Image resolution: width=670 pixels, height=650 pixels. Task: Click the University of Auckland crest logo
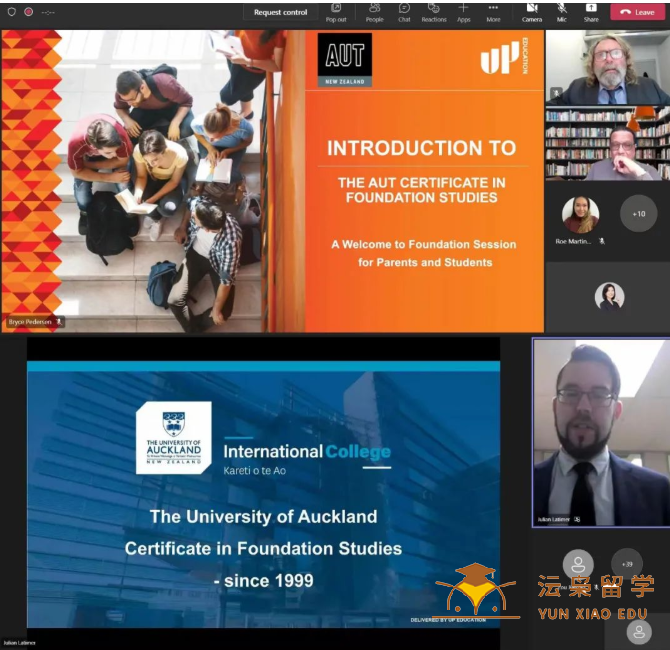(173, 438)
